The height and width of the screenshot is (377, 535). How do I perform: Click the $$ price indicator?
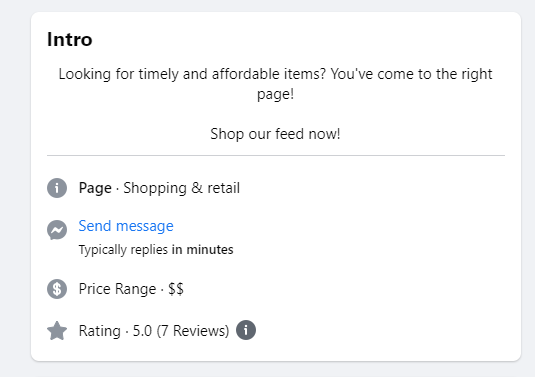click(x=176, y=289)
